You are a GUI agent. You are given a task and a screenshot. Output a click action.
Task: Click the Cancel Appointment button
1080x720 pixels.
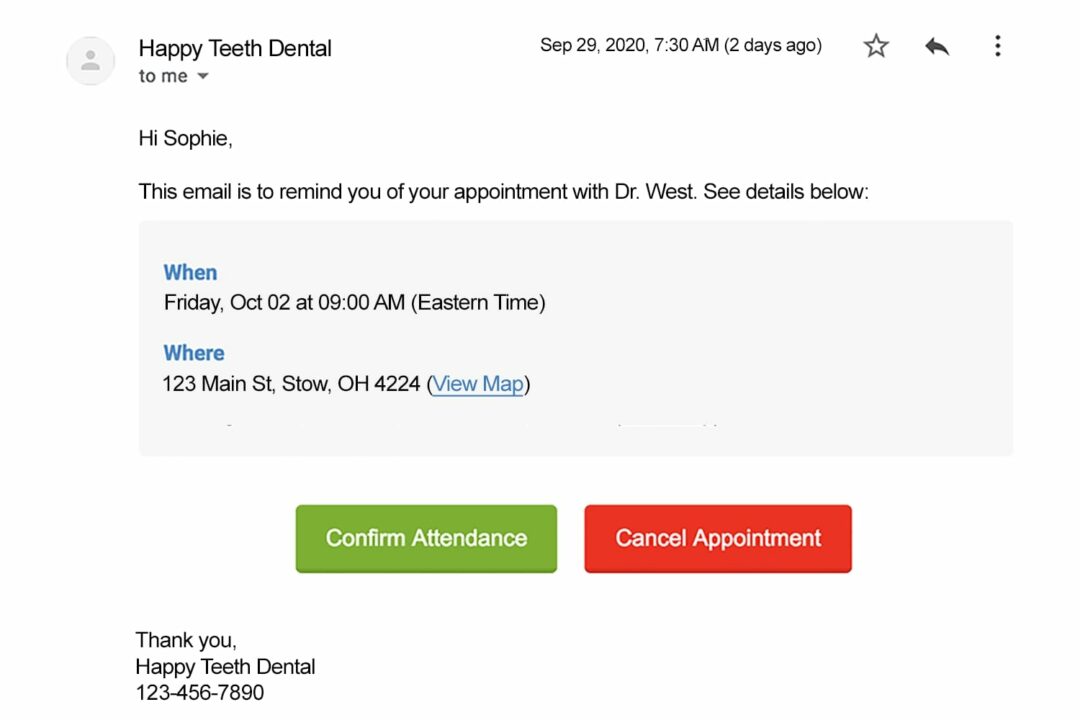717,538
